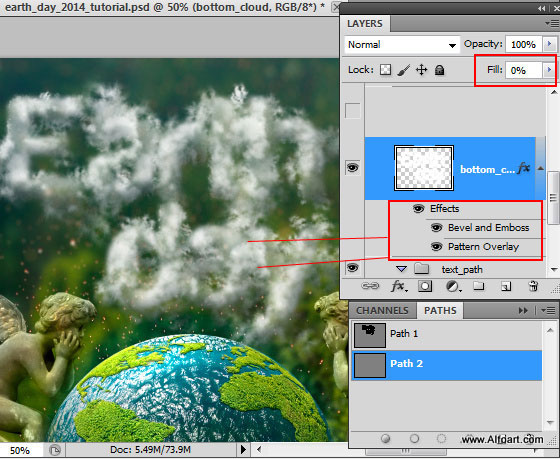Click the lock transparent pixels icon

click(x=385, y=70)
